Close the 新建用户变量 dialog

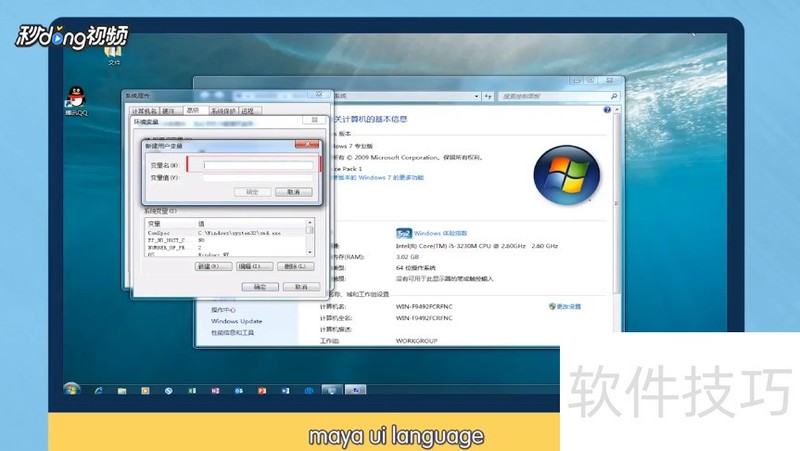[307, 145]
